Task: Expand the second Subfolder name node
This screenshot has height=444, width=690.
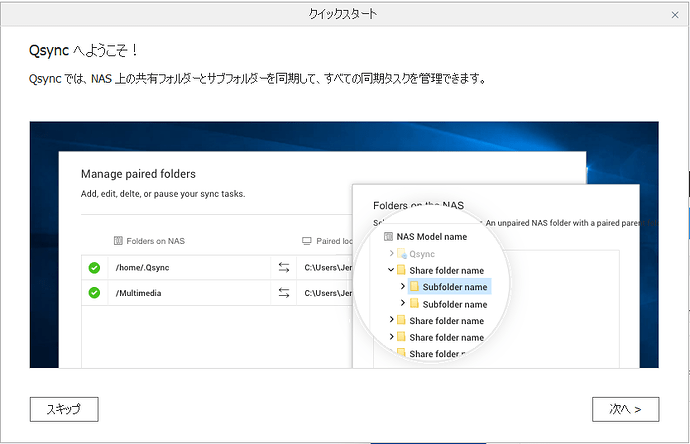Action: 402,304
